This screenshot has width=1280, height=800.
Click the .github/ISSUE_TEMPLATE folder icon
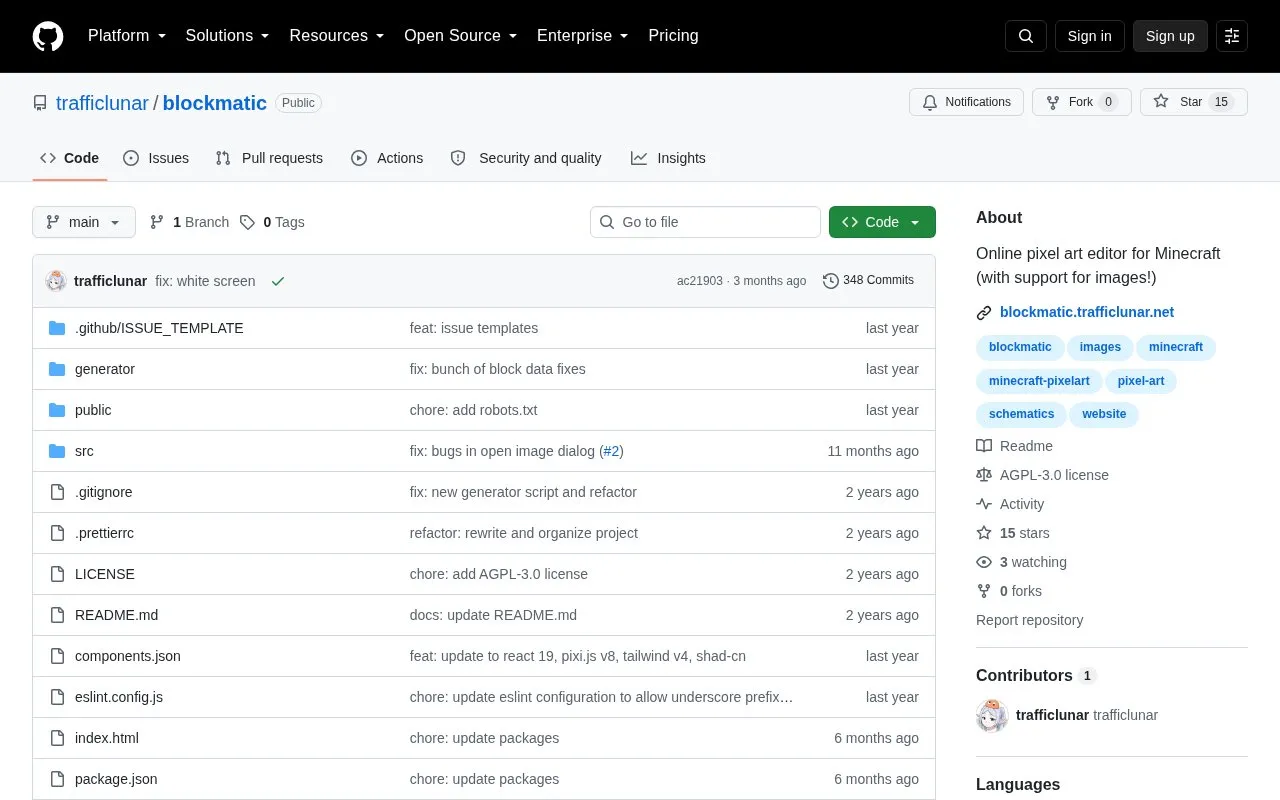click(x=57, y=328)
